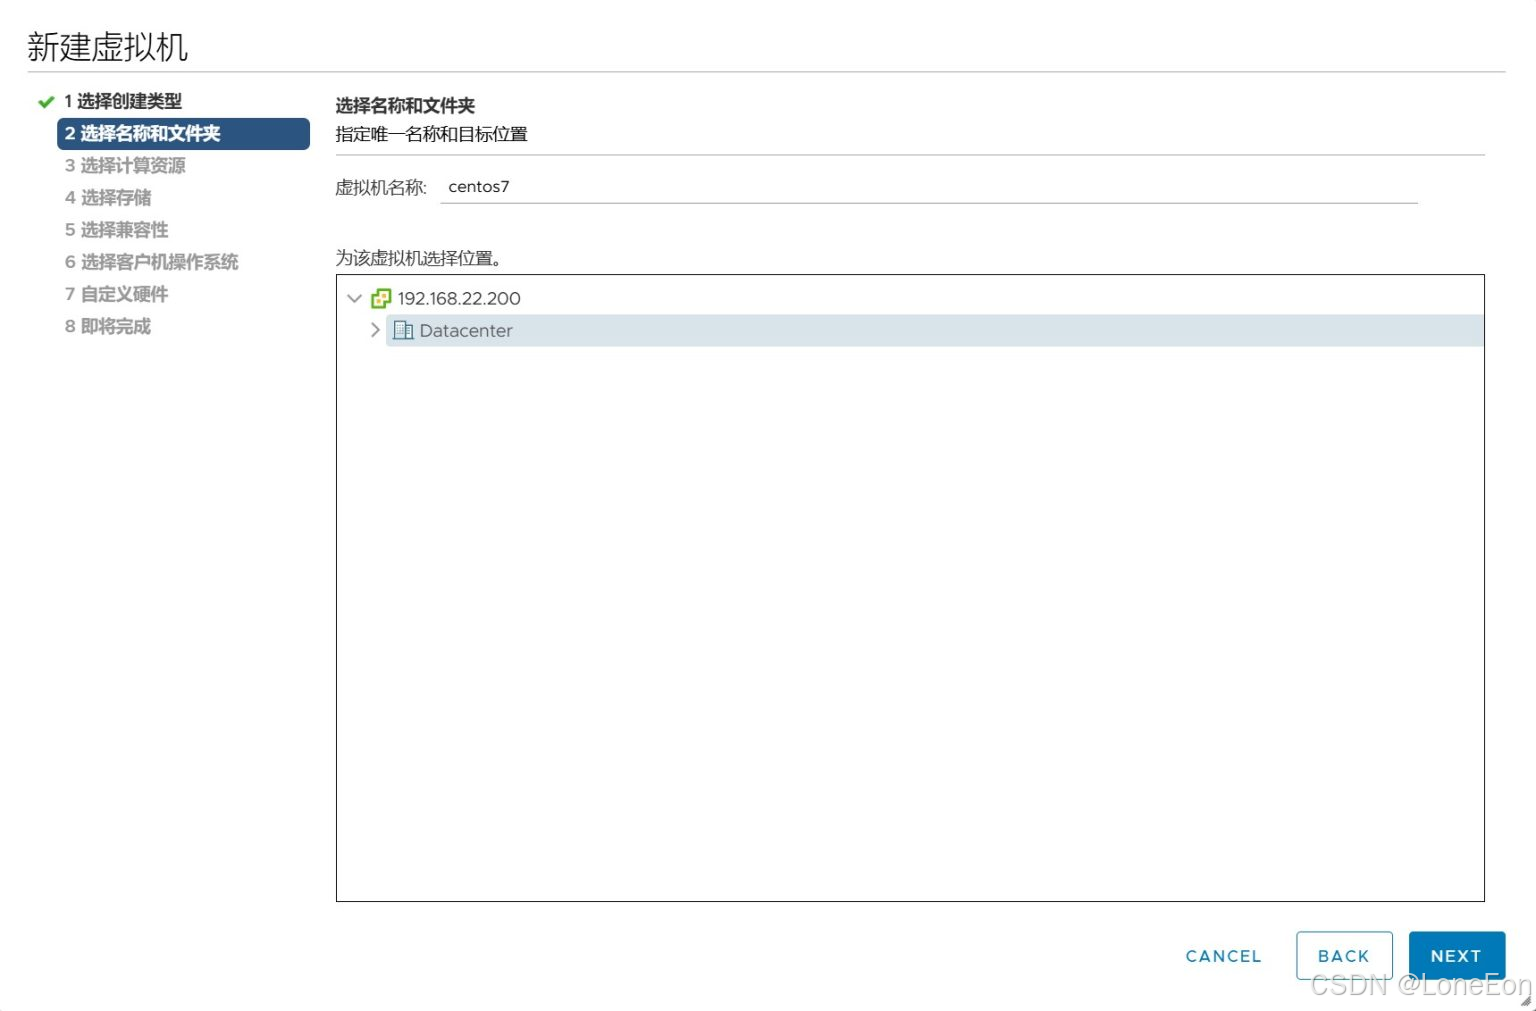The image size is (1536, 1011).
Task: Open step 6 选择客户机操作系统
Action: (x=151, y=262)
